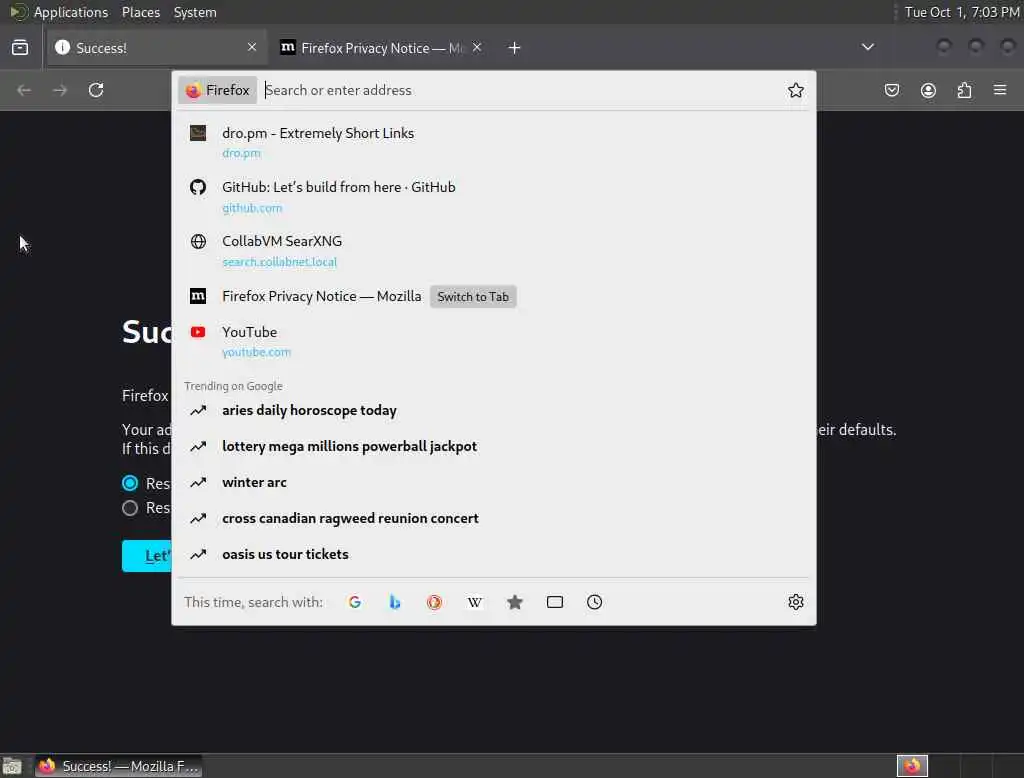Search trending cross canadian ragweed reunion concert

point(494,518)
